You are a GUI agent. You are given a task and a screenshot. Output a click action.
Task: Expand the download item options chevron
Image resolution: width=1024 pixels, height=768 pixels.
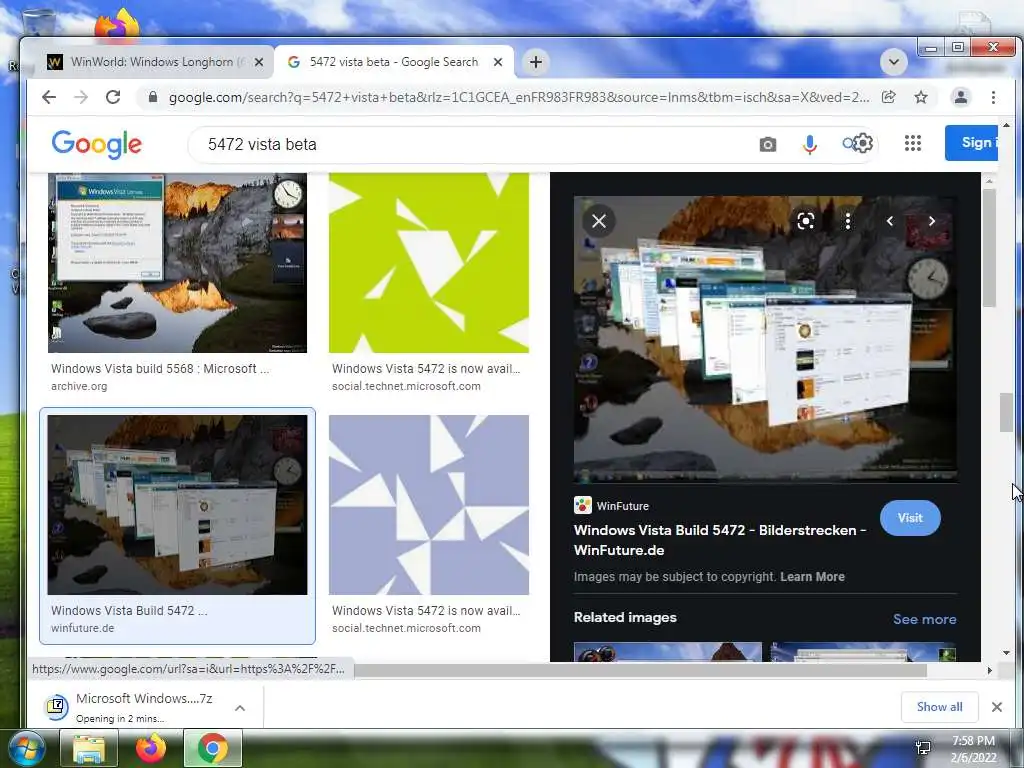240,708
